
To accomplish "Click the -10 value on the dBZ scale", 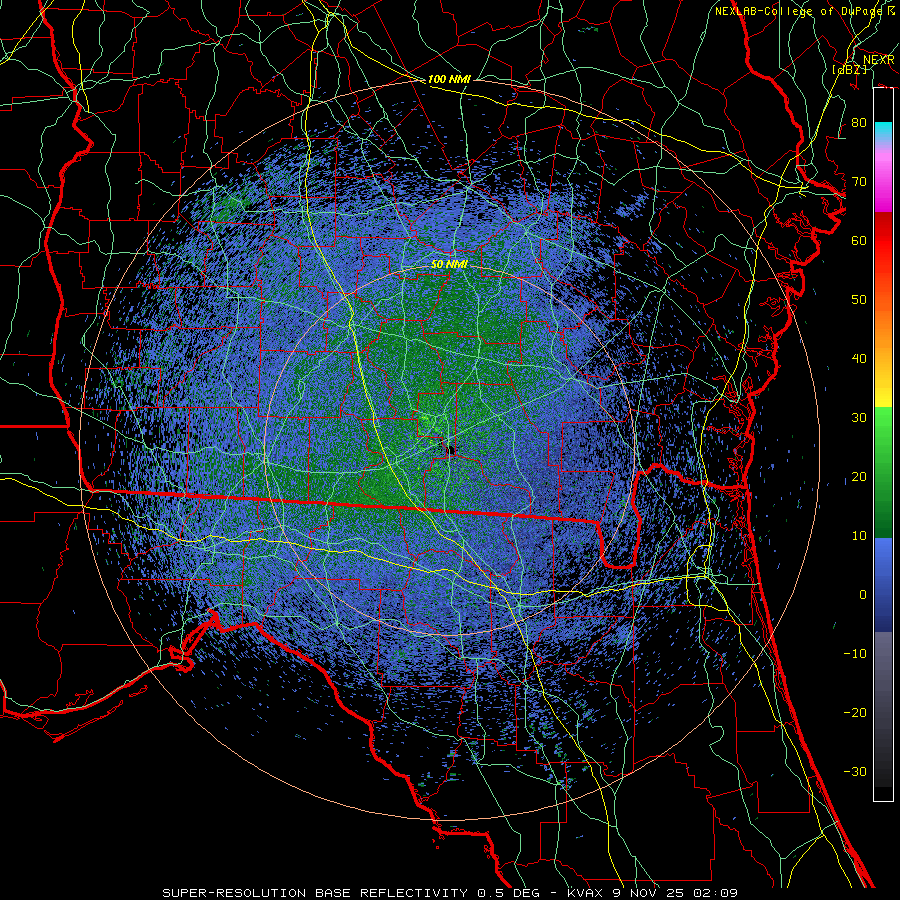I will [x=855, y=653].
